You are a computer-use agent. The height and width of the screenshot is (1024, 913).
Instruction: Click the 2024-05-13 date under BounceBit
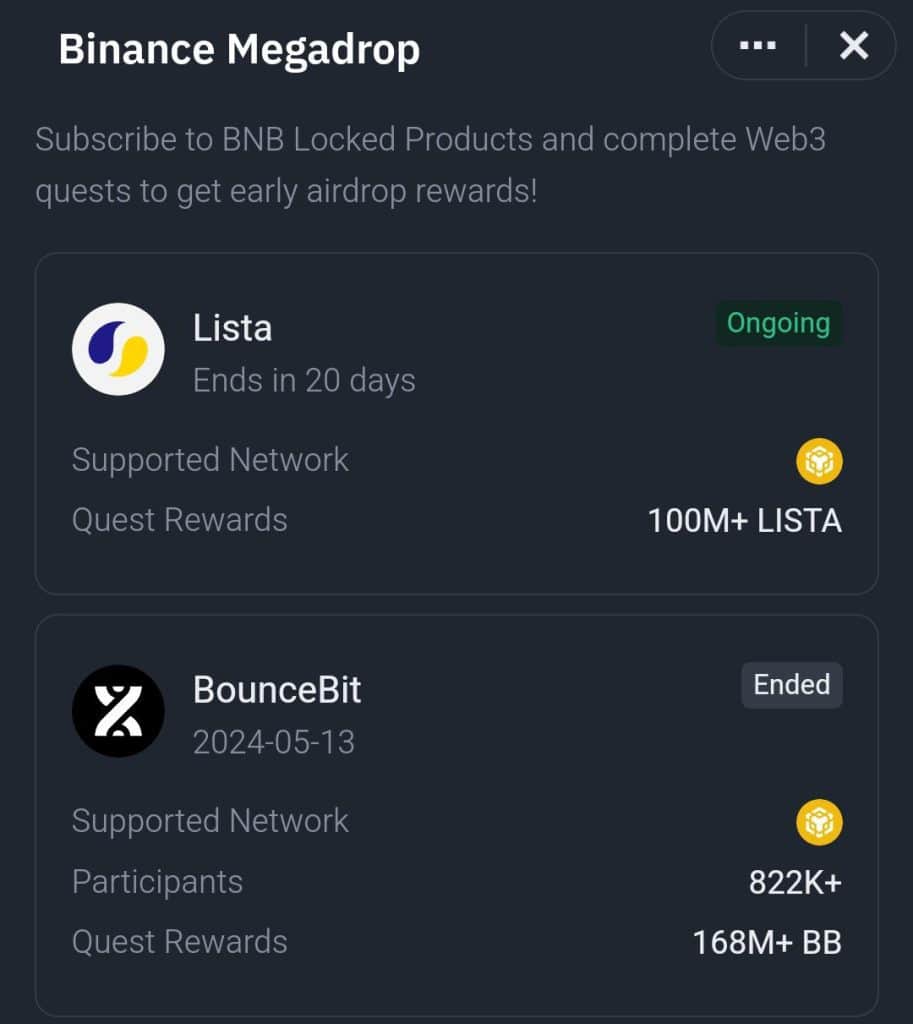(x=273, y=742)
